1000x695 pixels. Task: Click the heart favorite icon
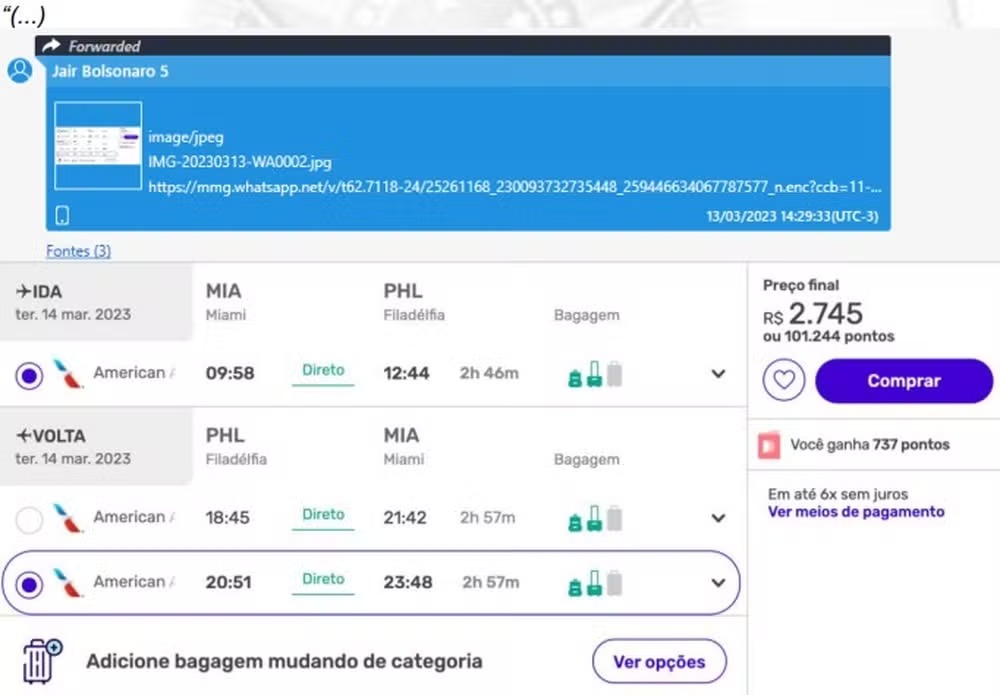click(783, 381)
